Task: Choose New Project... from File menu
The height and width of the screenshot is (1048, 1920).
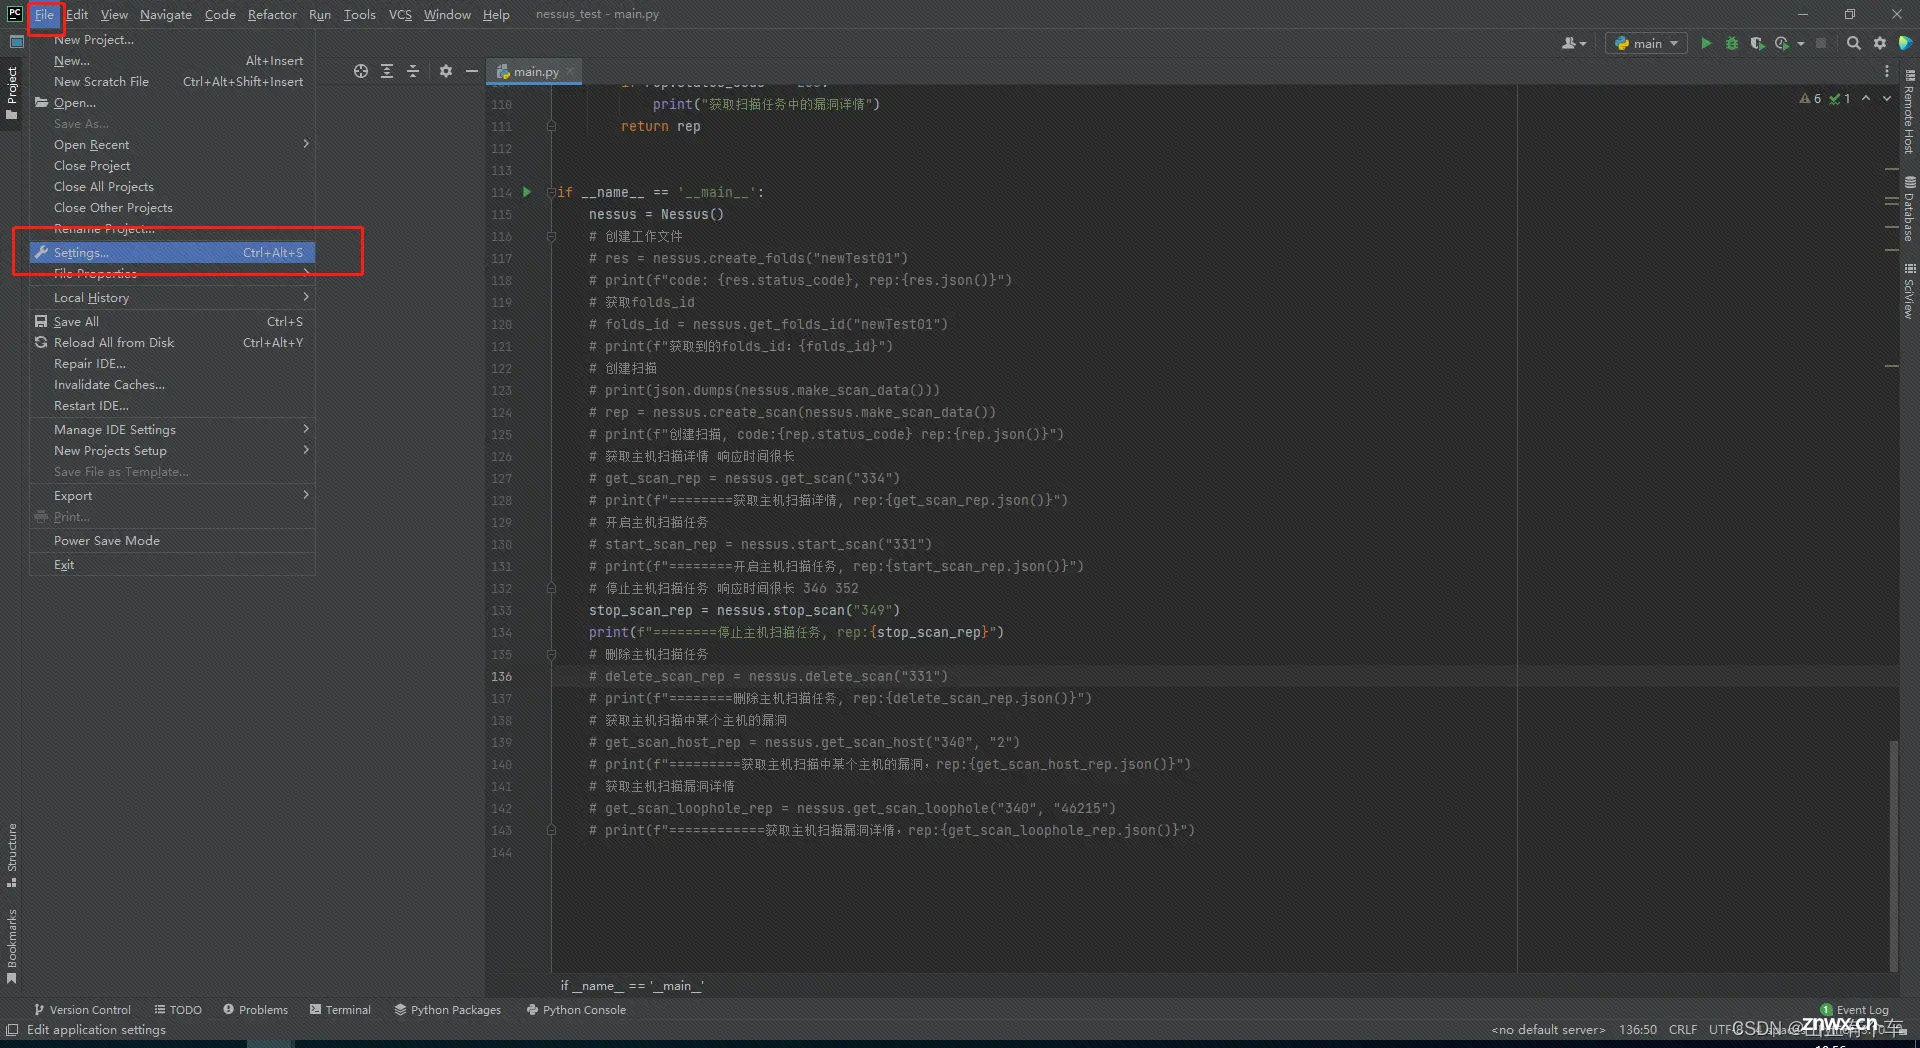Action: [x=172, y=39]
